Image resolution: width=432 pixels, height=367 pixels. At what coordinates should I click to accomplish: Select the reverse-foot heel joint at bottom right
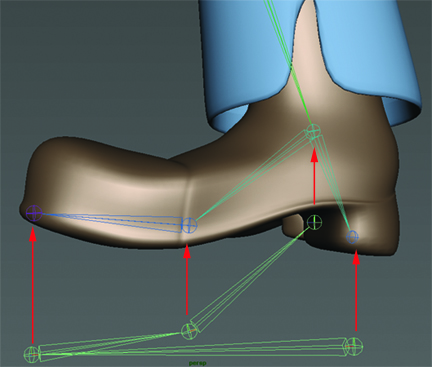tap(354, 346)
